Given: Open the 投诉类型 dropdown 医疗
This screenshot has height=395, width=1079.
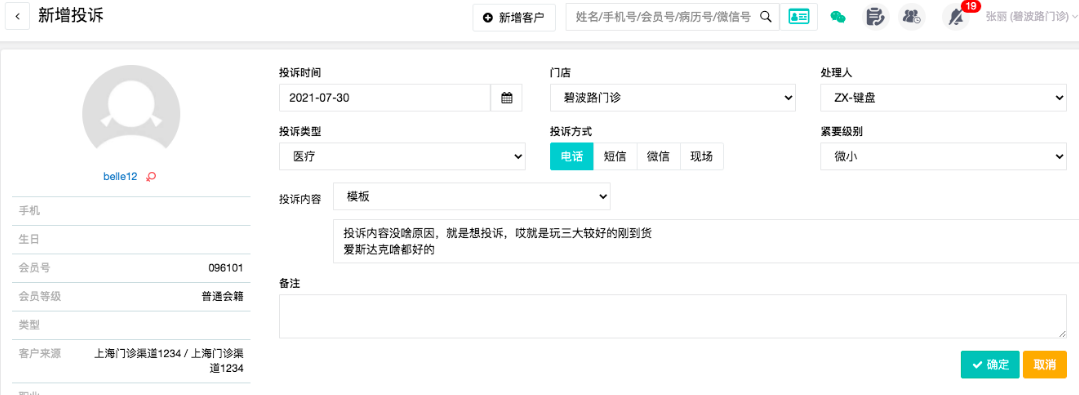Looking at the screenshot, I should pyautogui.click(x=403, y=156).
